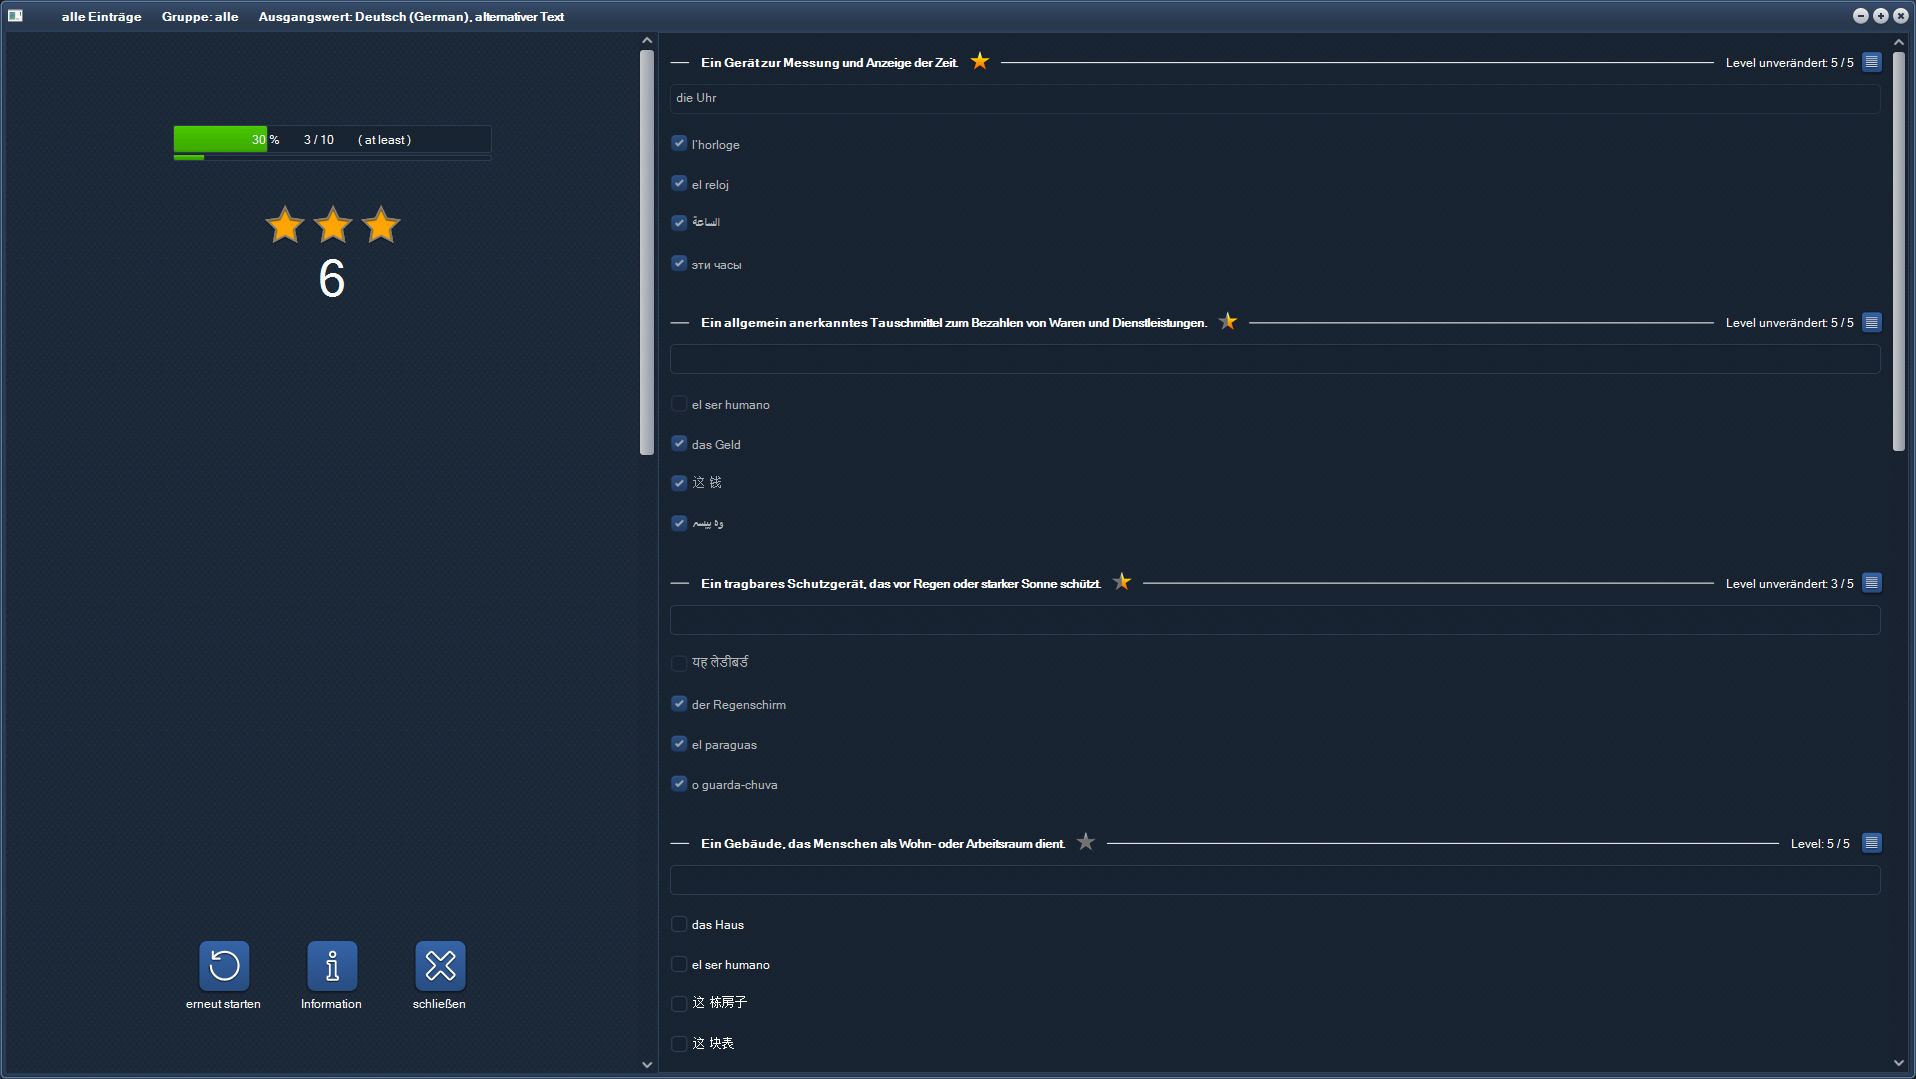Click 'Gruppe: alle' in the menu bar
This screenshot has width=1916, height=1079.
tap(199, 16)
